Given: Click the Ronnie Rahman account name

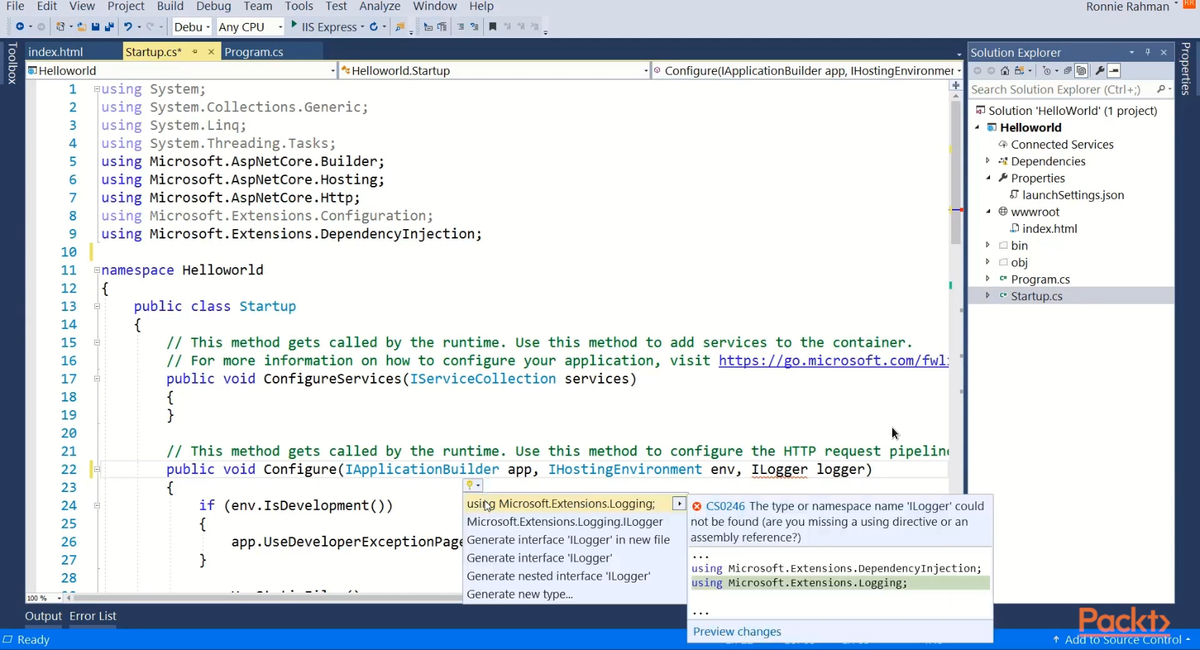Looking at the screenshot, I should [1127, 6].
